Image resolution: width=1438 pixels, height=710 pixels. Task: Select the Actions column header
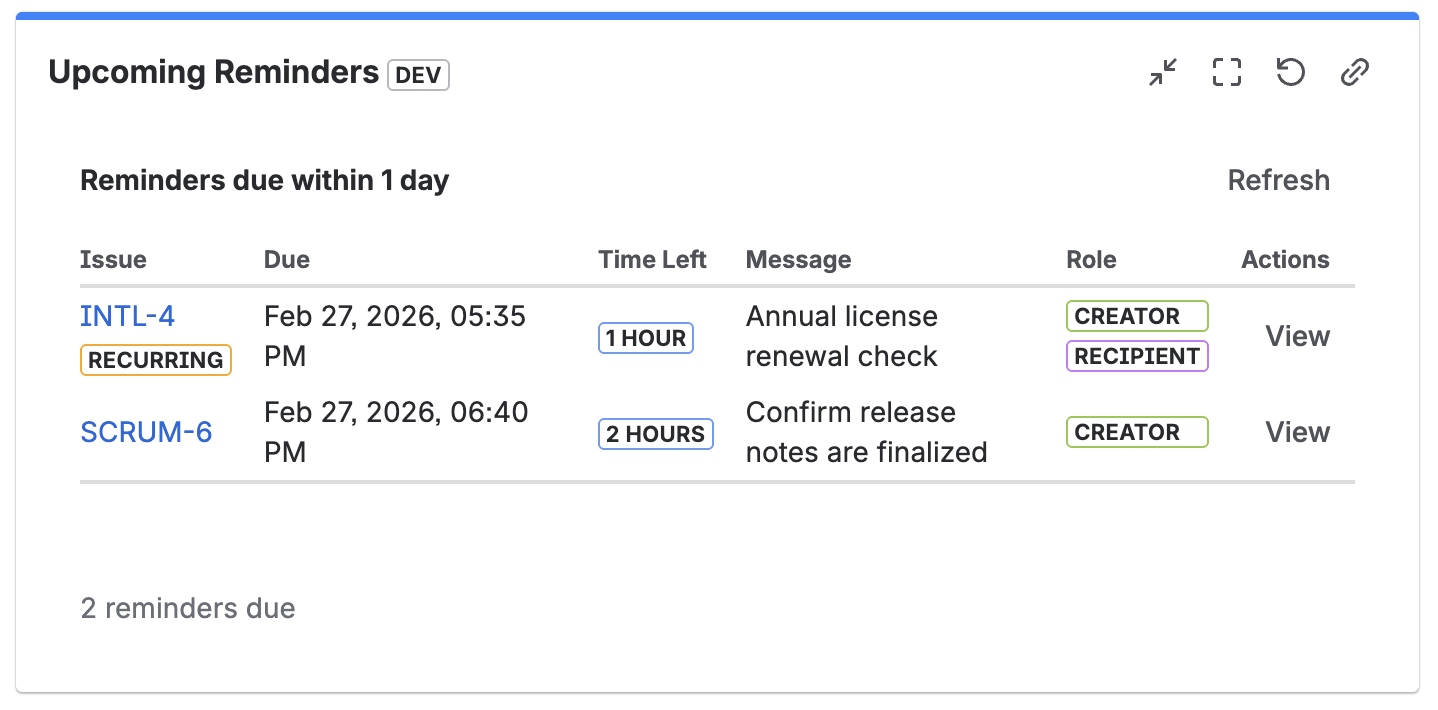1285,259
